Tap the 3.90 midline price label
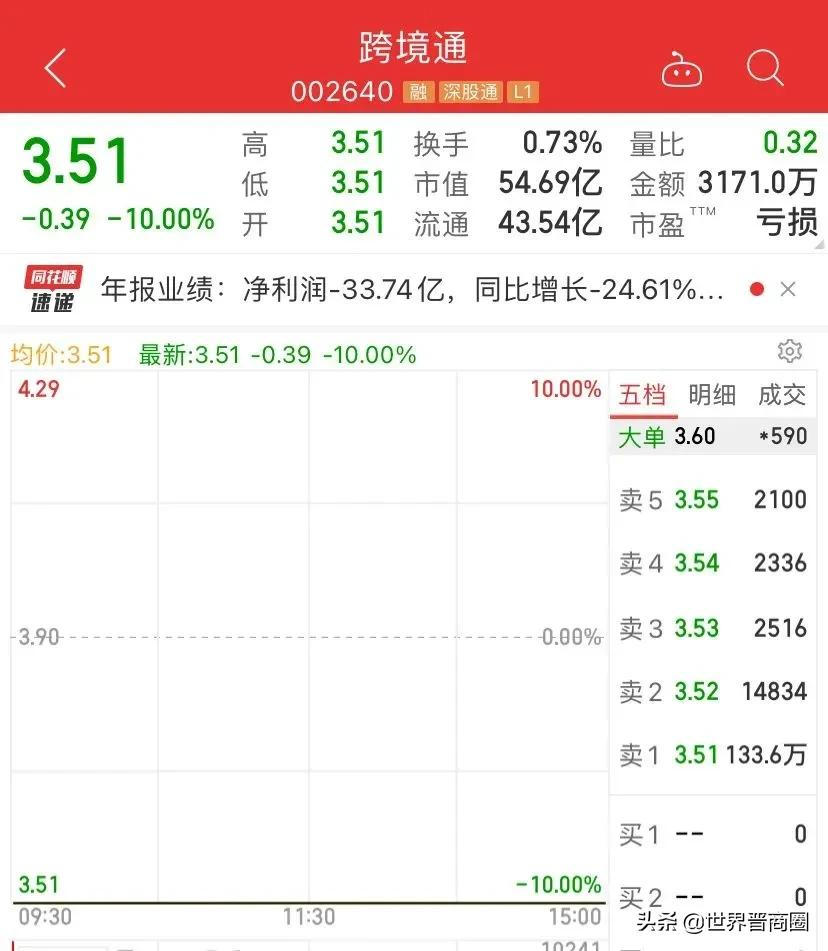Screen dimensions: 828x951 [39, 637]
